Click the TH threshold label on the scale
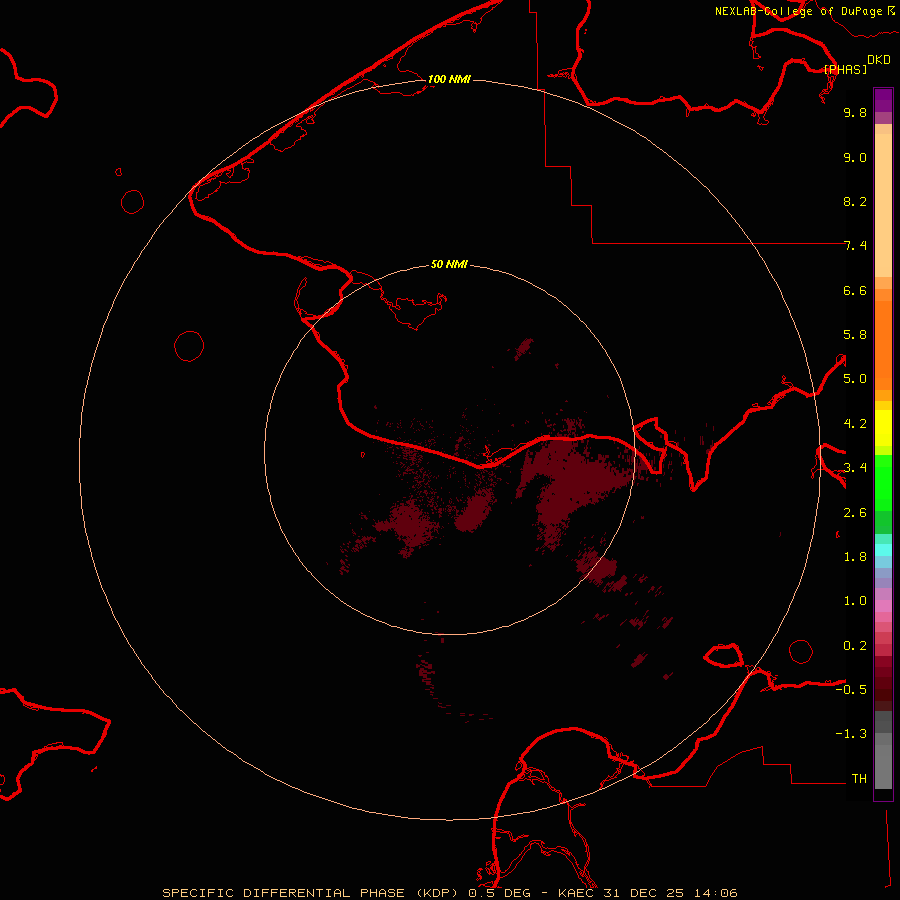The width and height of the screenshot is (900, 900). tap(858, 778)
